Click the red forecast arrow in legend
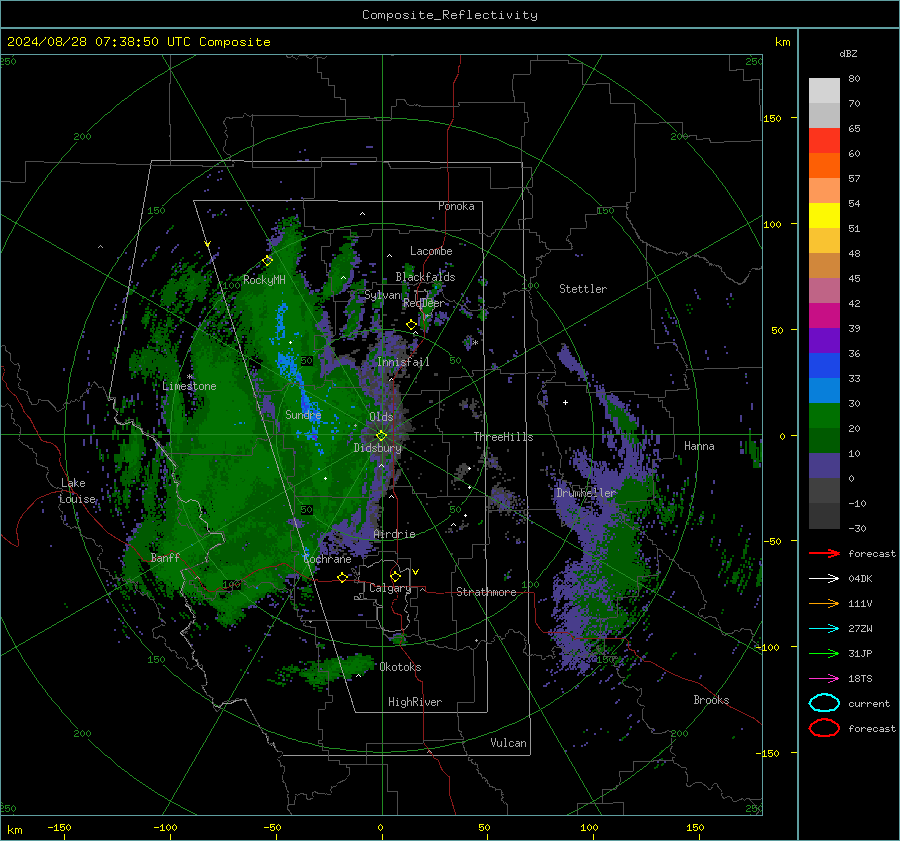 pyautogui.click(x=824, y=553)
